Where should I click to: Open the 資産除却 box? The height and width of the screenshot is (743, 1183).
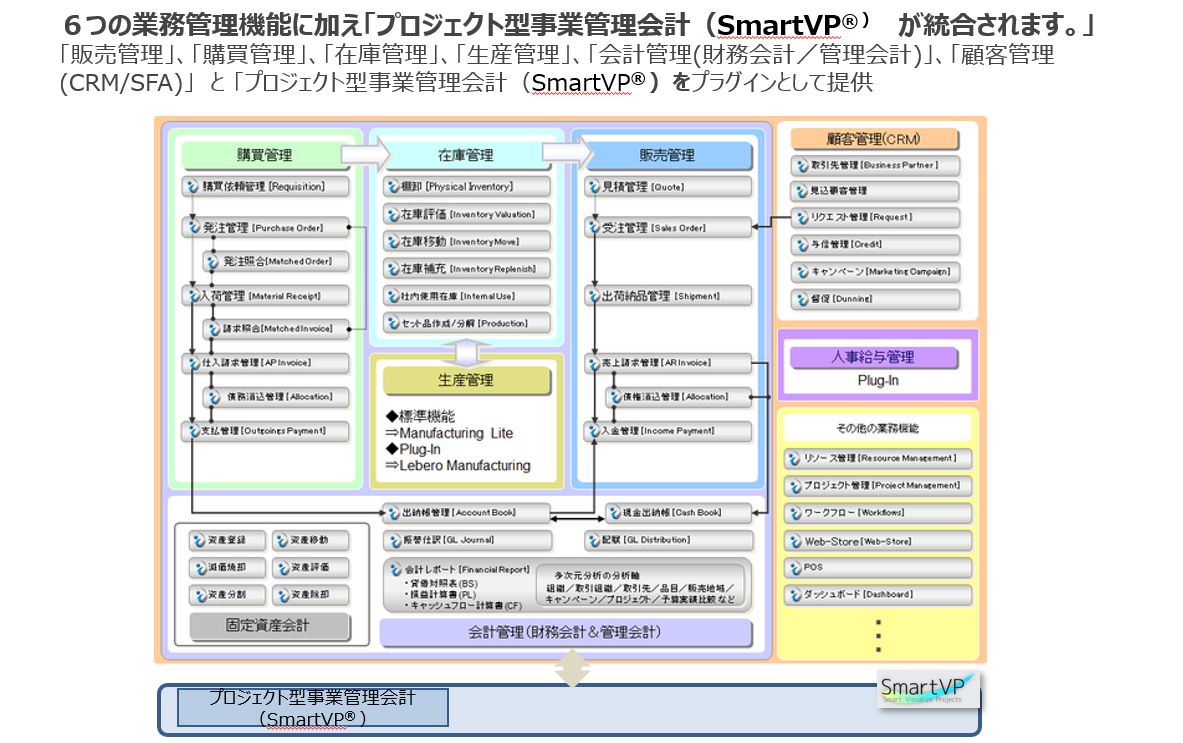(x=310, y=594)
